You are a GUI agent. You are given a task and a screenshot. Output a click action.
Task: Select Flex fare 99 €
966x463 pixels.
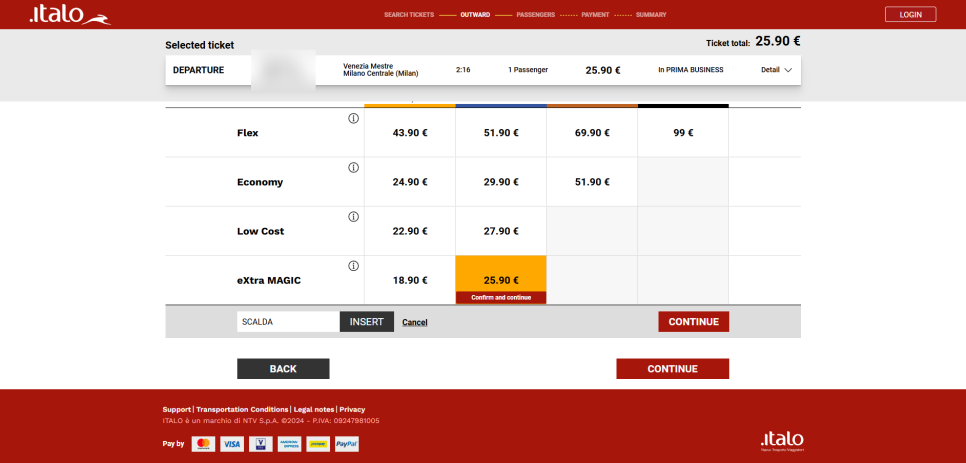click(x=683, y=132)
